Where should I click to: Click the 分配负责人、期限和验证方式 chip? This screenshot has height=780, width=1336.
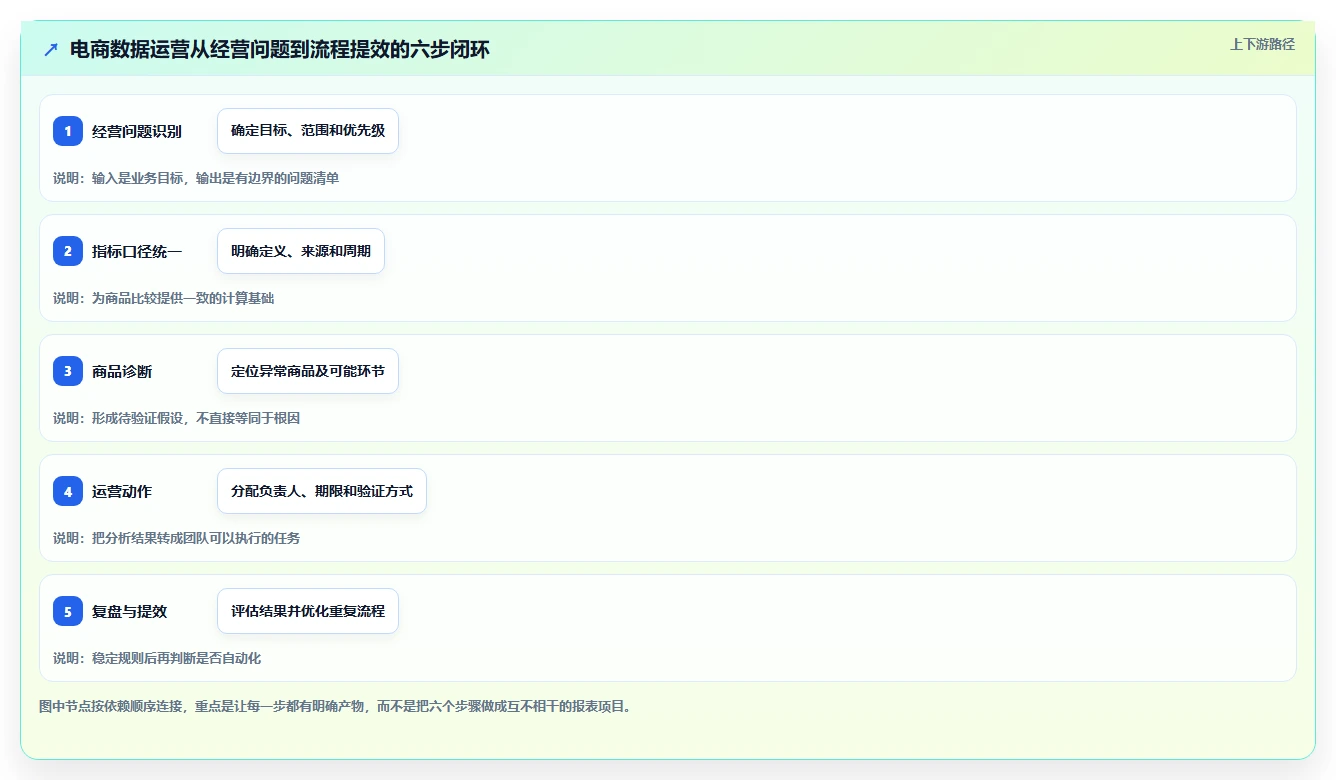[322, 491]
